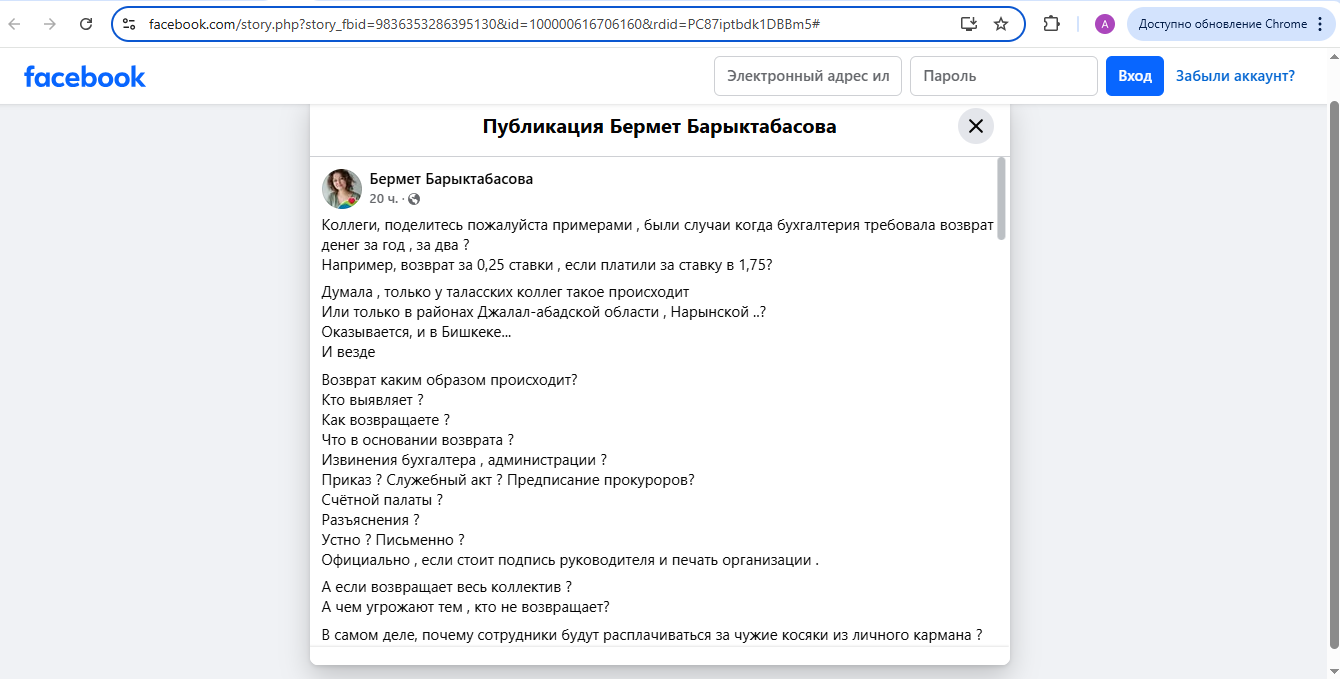Open the Chrome profile avatar

1104,24
